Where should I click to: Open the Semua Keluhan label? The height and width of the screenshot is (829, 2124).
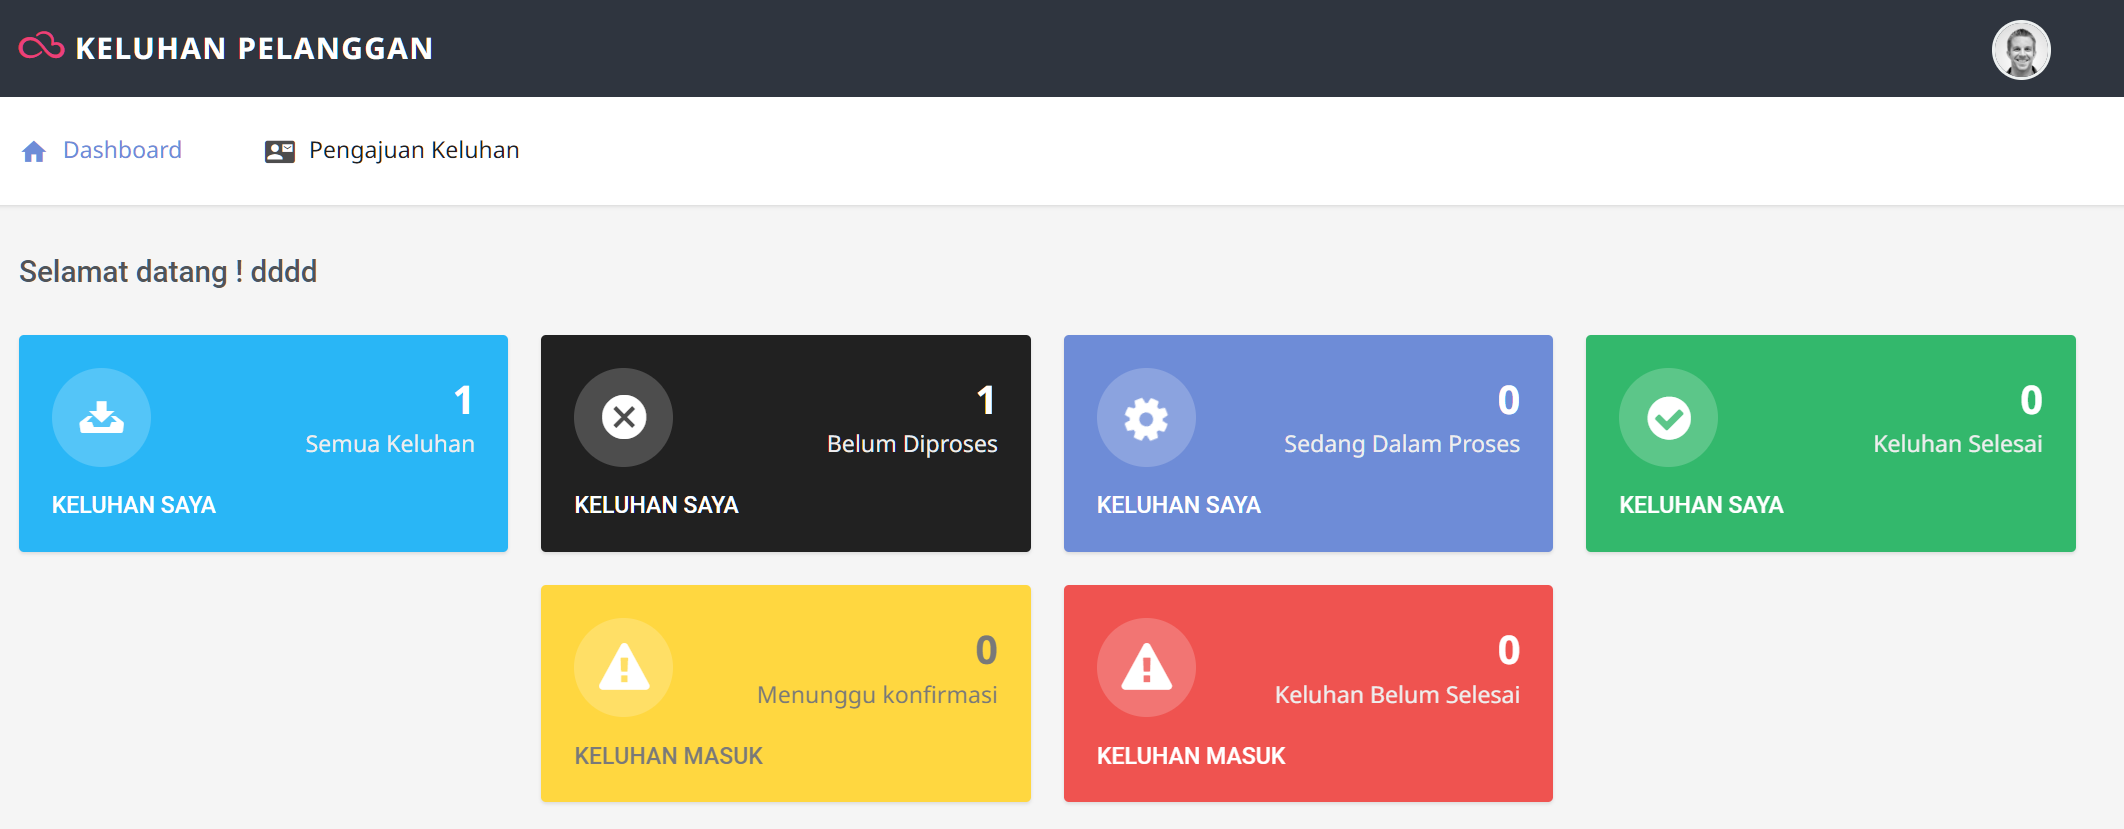(390, 444)
